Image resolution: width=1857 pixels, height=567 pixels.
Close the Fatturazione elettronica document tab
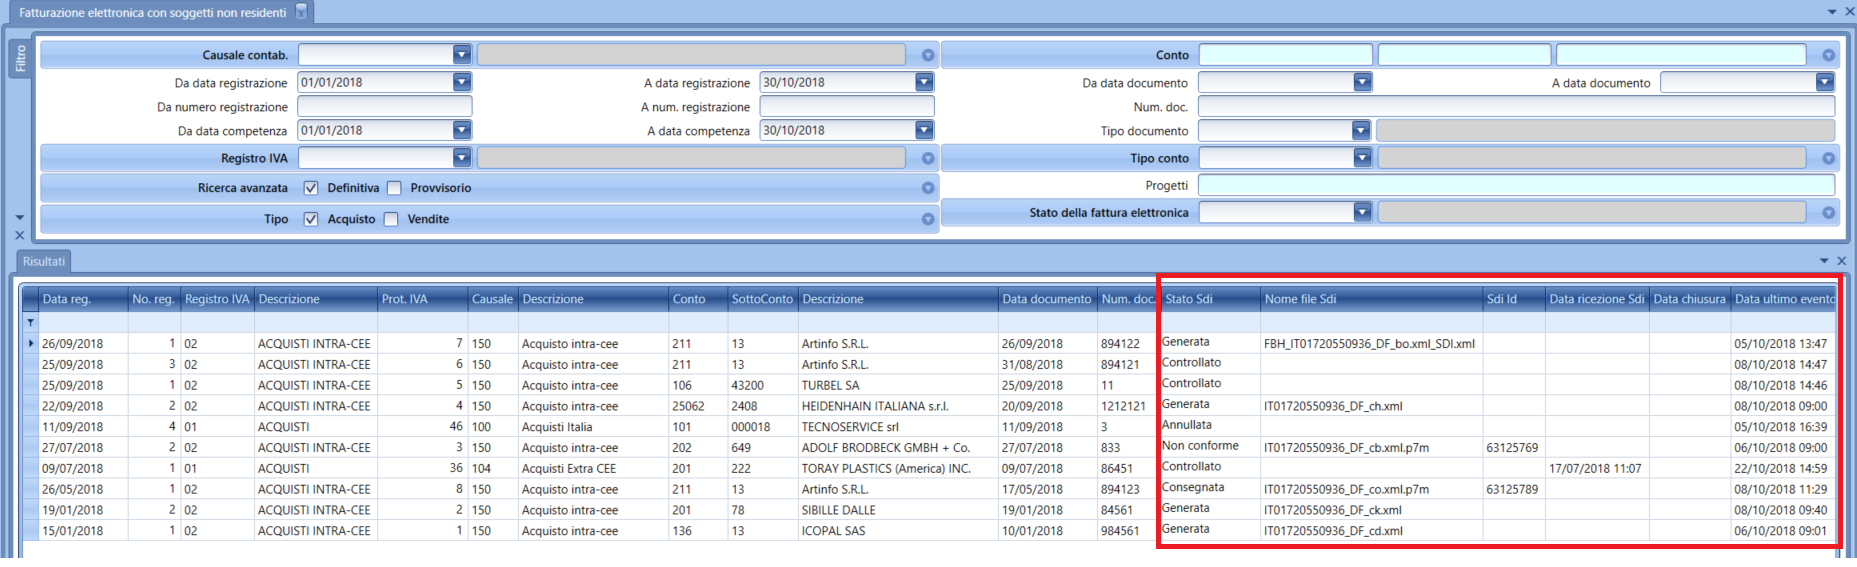click(x=301, y=13)
